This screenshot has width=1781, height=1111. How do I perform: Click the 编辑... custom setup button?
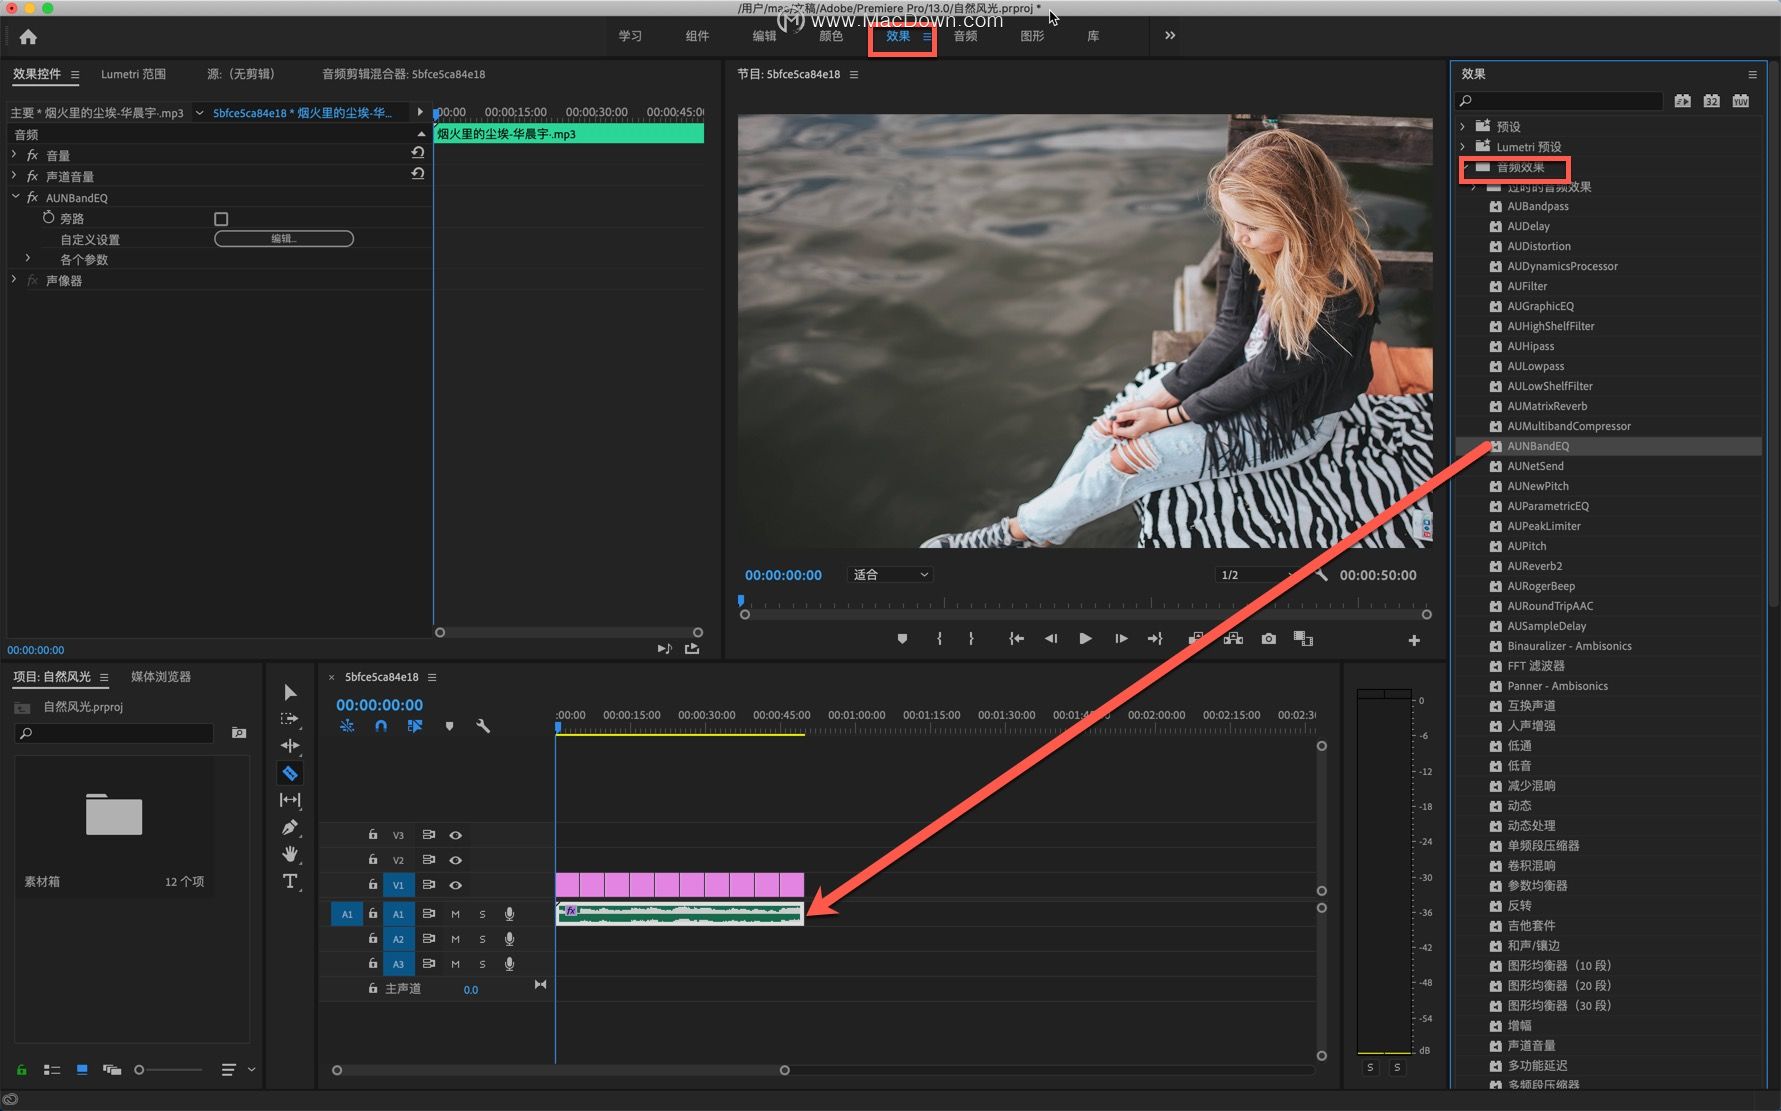click(x=284, y=239)
